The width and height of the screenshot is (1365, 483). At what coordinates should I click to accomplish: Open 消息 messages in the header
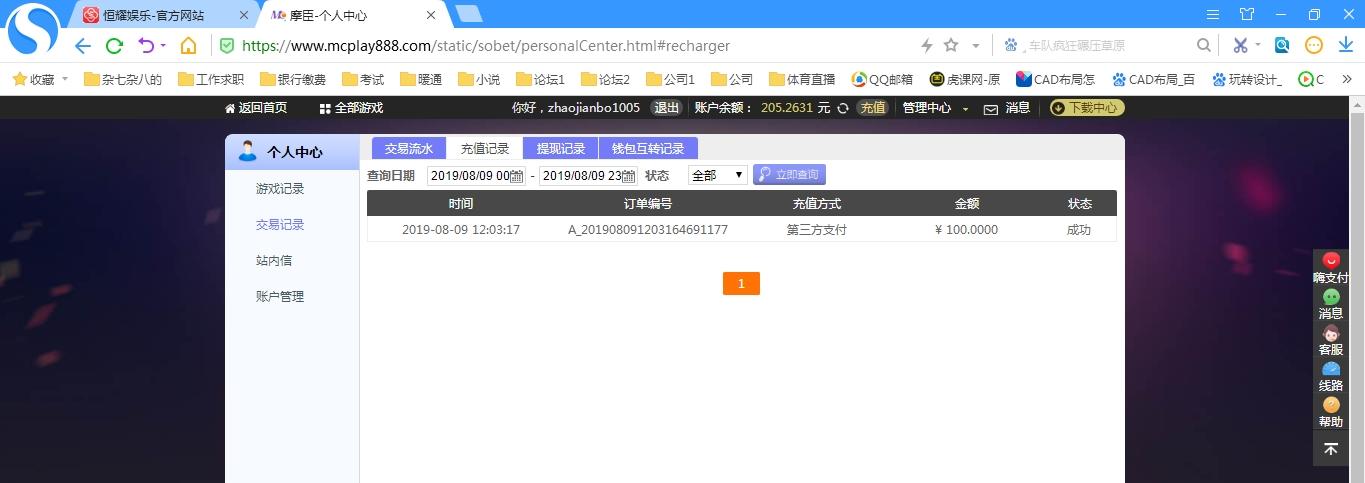1007,108
